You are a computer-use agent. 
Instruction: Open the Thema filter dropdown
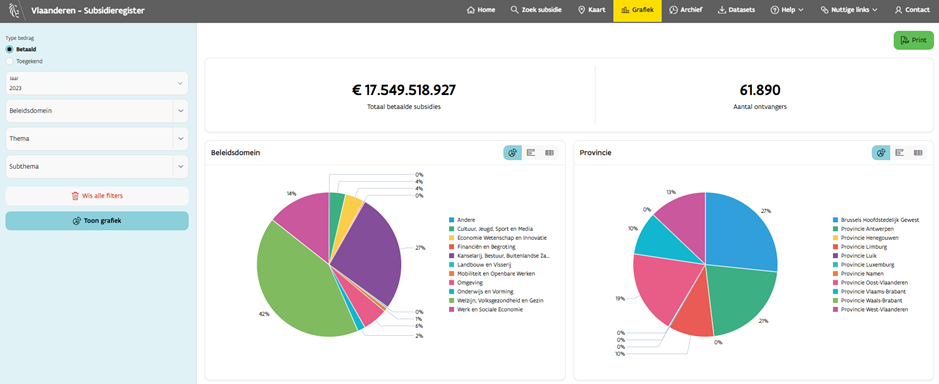pos(97,138)
